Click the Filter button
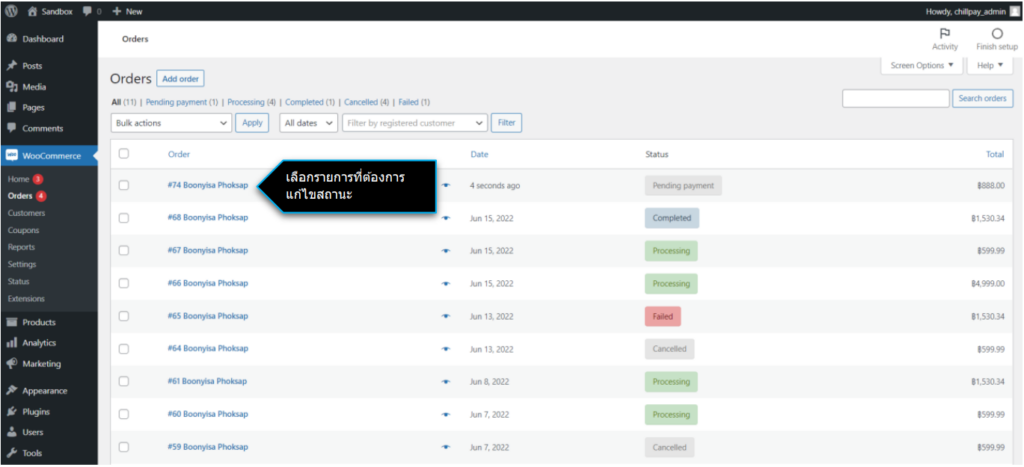1024x467 pixels. click(506, 123)
